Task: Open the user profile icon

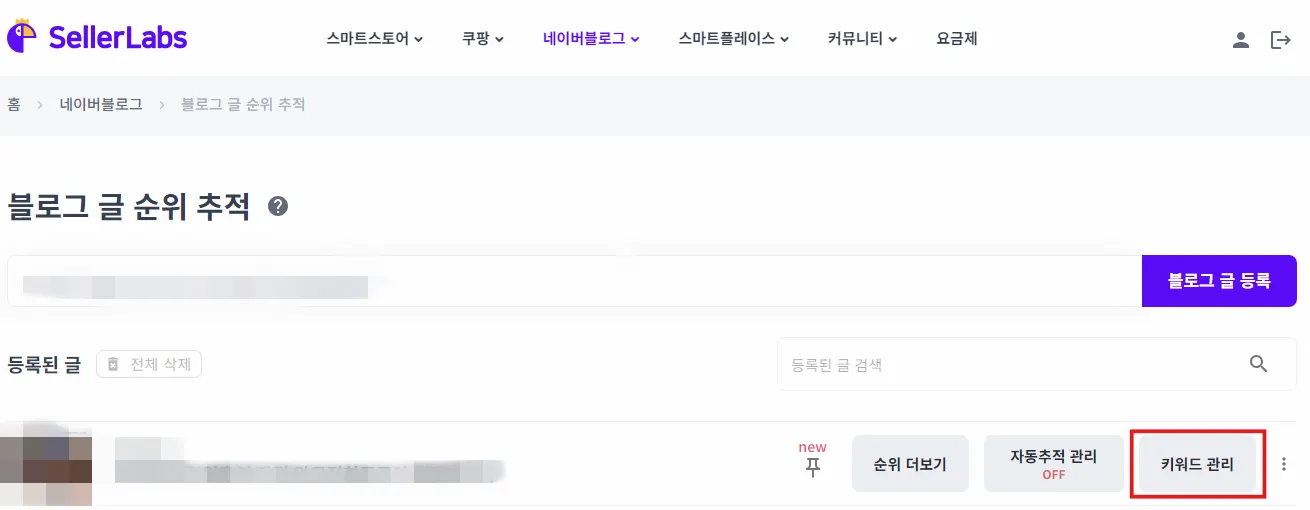Action: (x=1240, y=40)
